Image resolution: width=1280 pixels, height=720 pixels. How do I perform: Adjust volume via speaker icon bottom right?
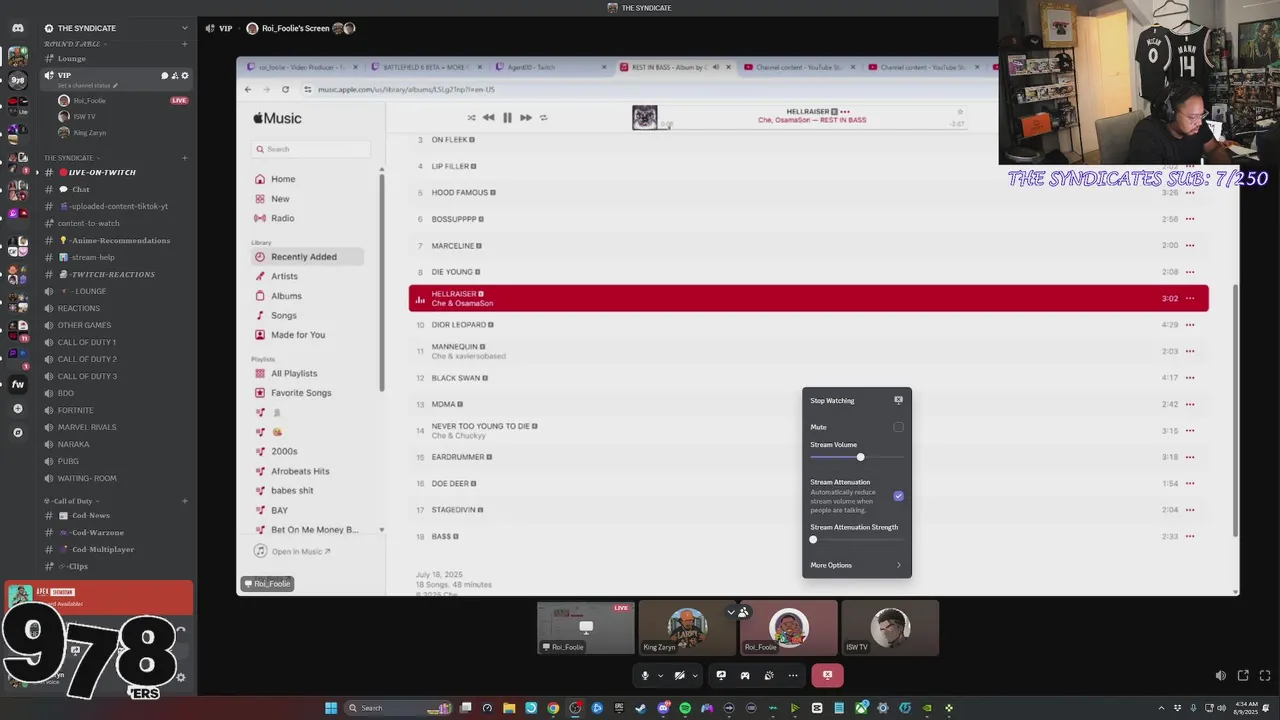(x=1220, y=676)
